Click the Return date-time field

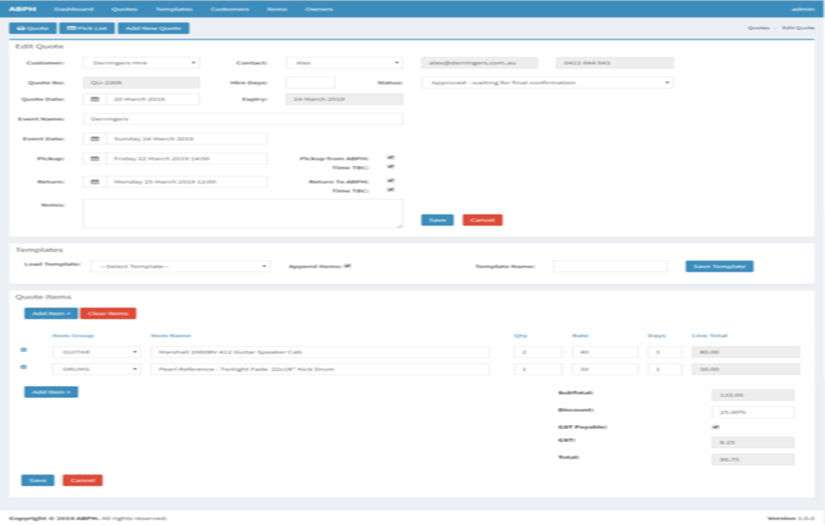point(187,181)
